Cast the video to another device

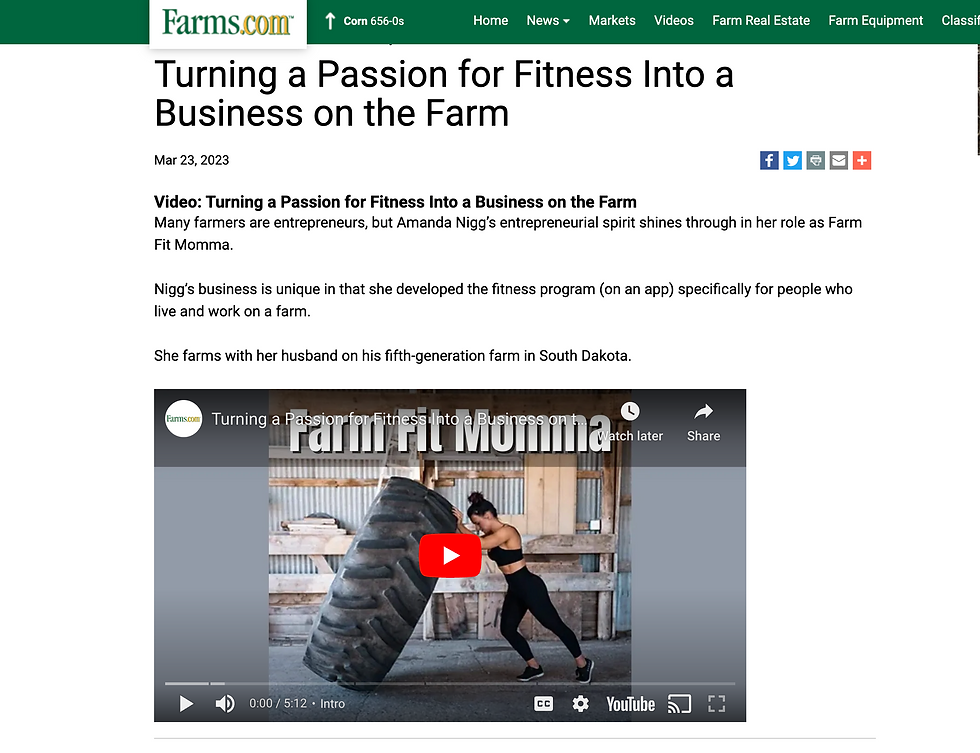click(x=680, y=704)
